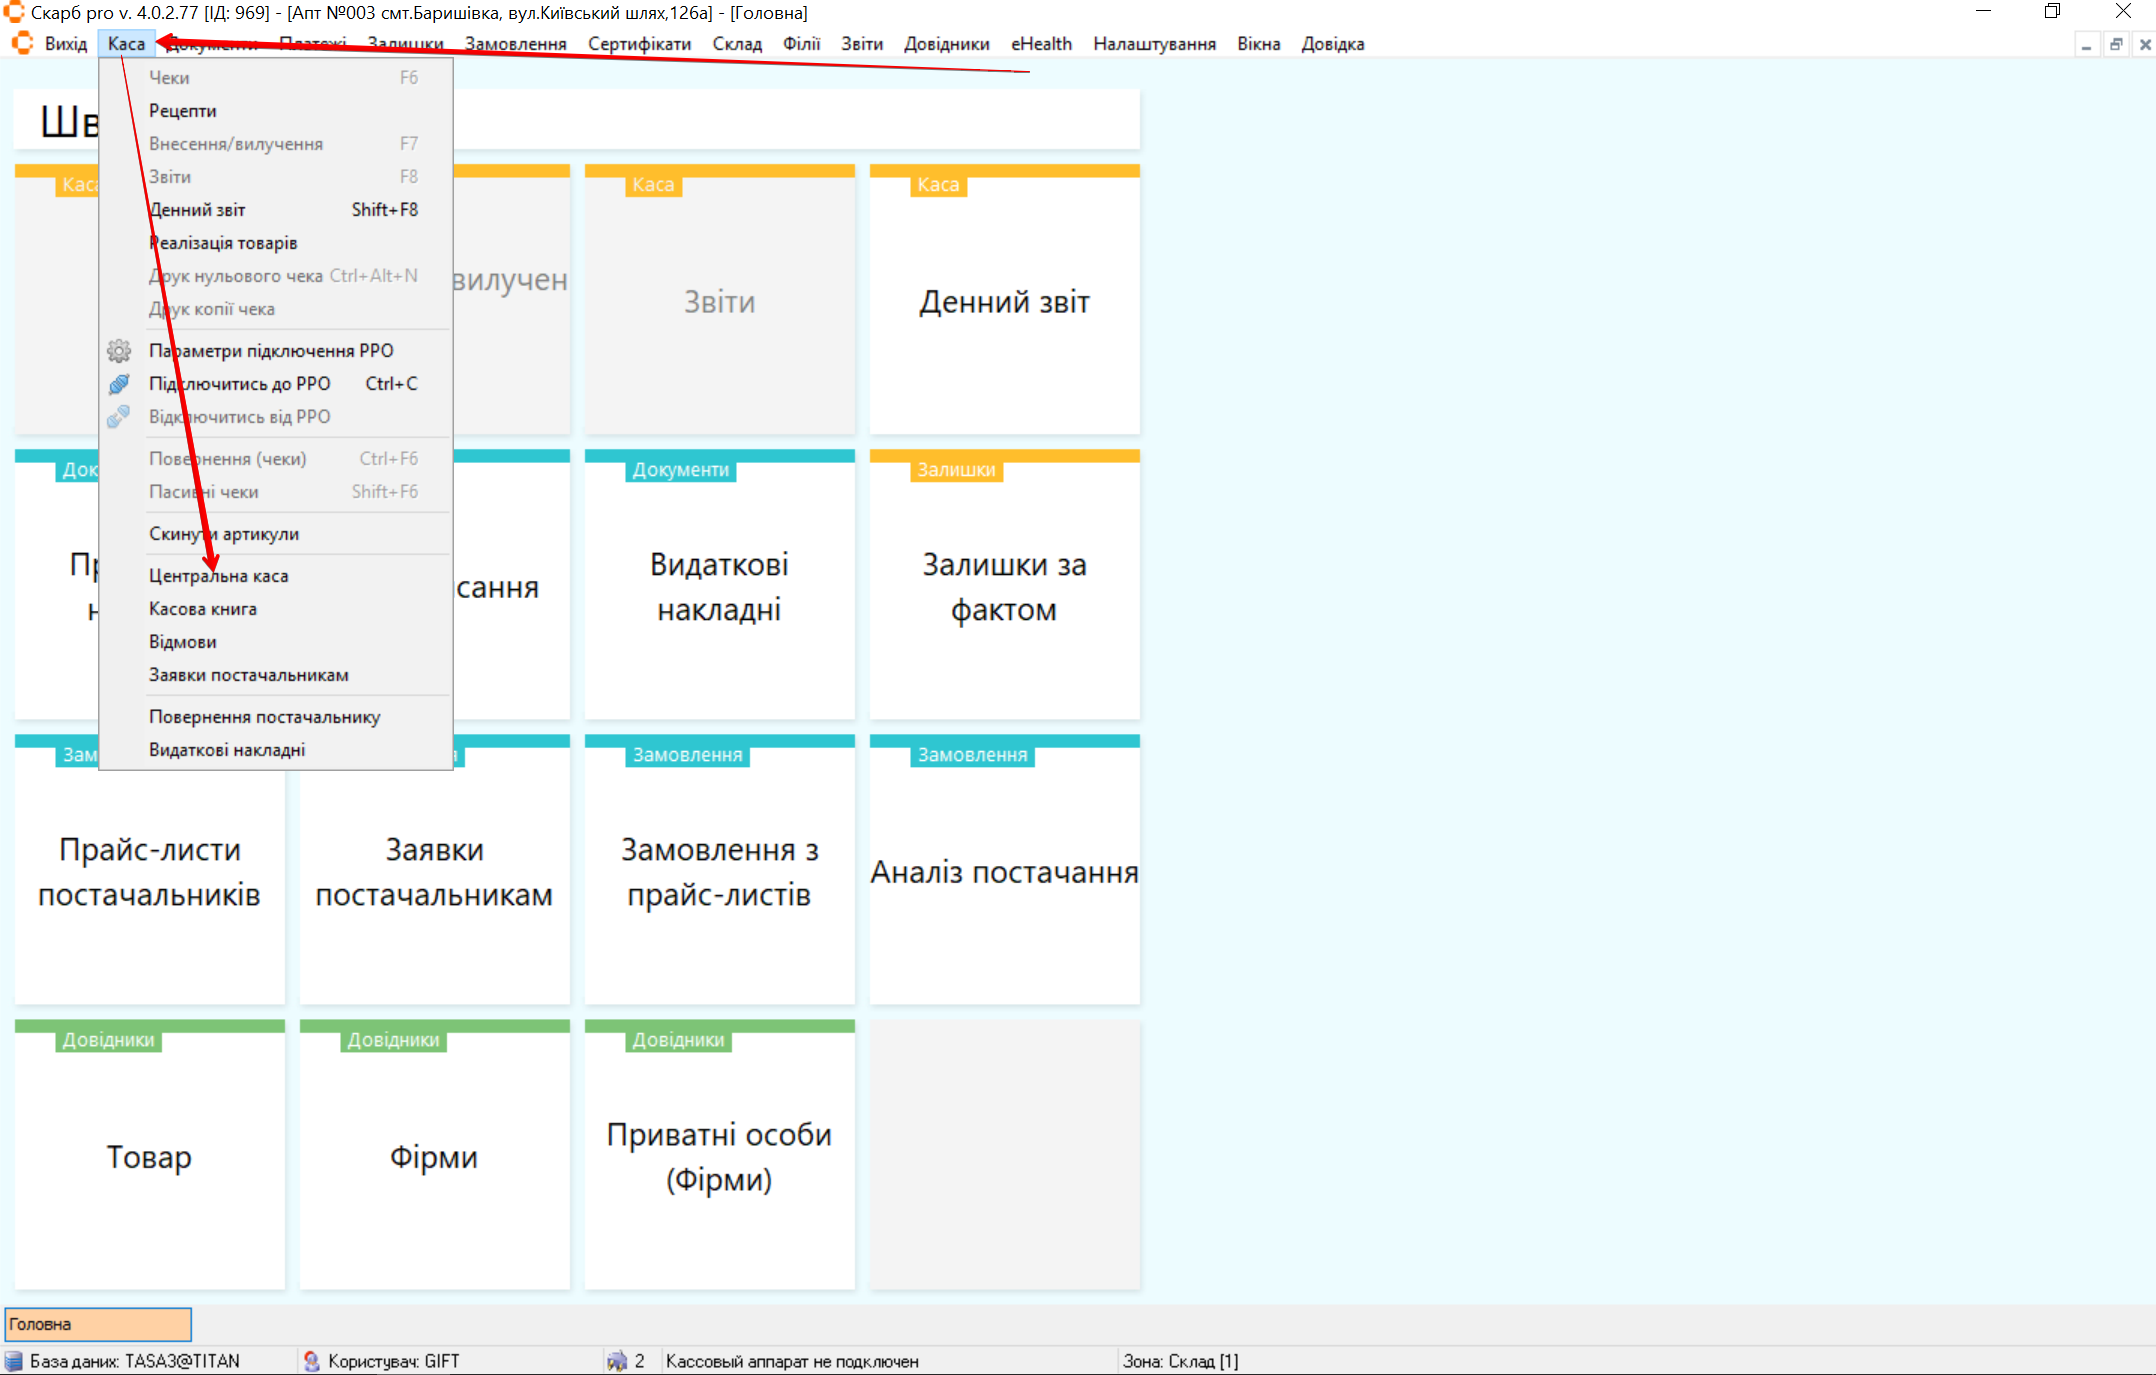Open Денний звіт menu item
Screen dimensions: 2156x1375
point(196,210)
